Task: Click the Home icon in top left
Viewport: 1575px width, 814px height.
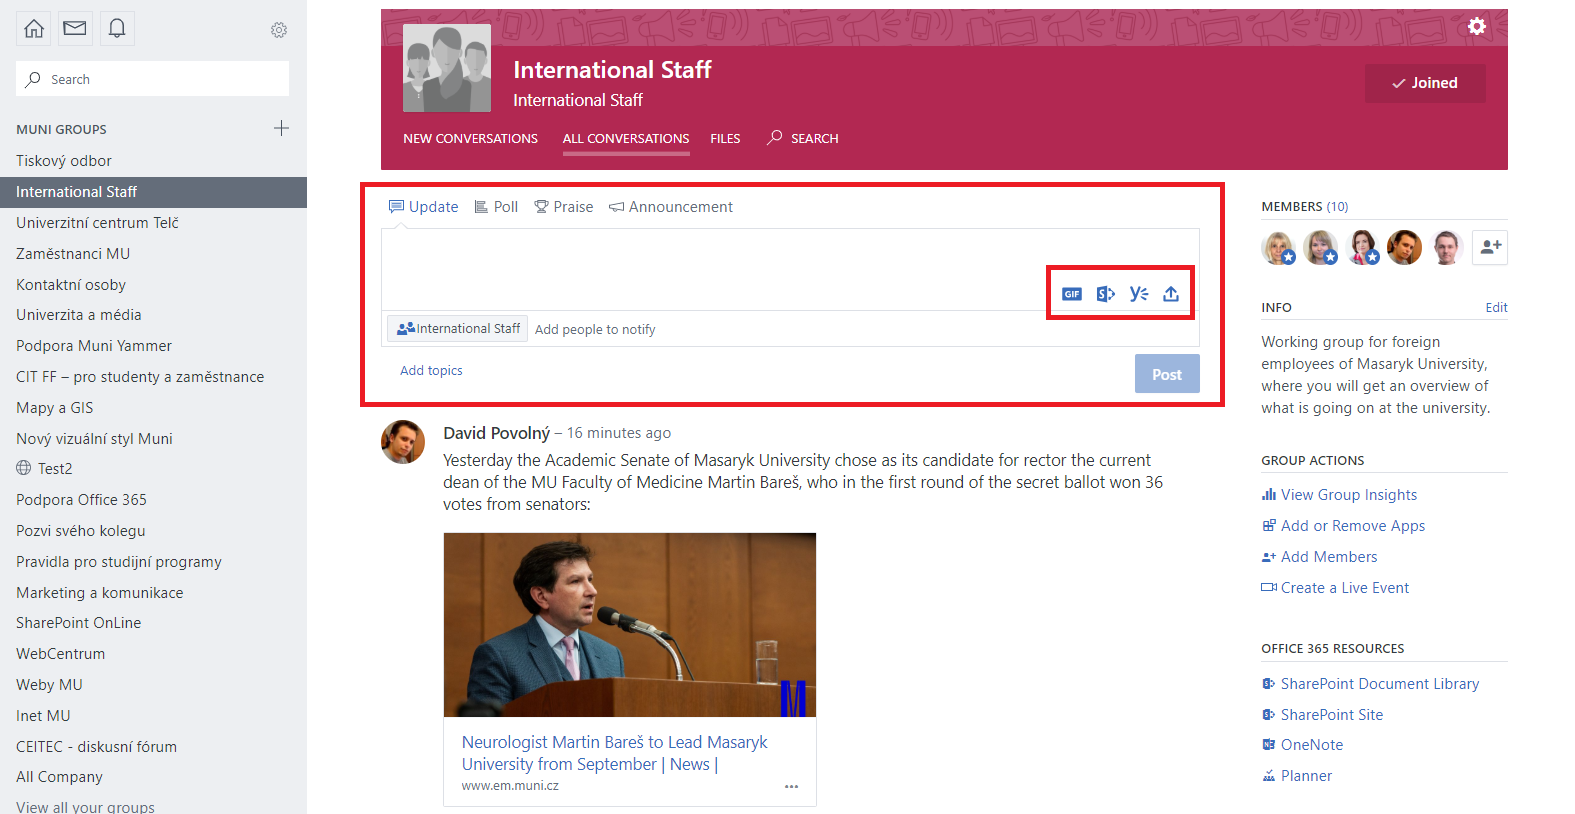Action: coord(34,29)
